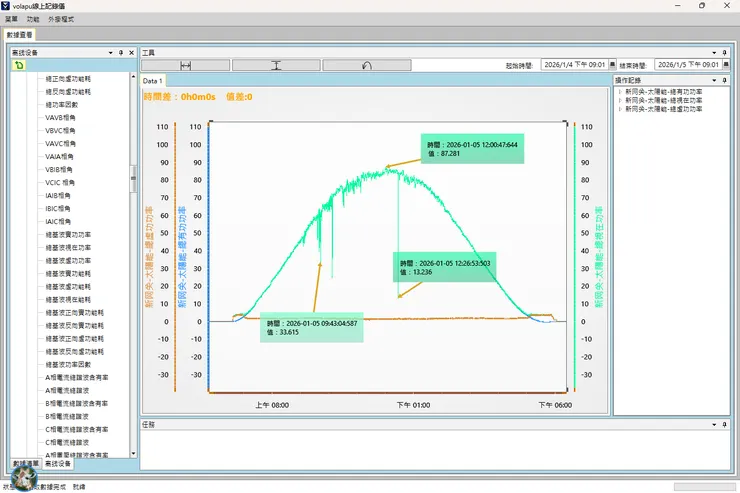Click the 87.281 peak value annotation box
Screen dimensions: 740x493
(472, 149)
